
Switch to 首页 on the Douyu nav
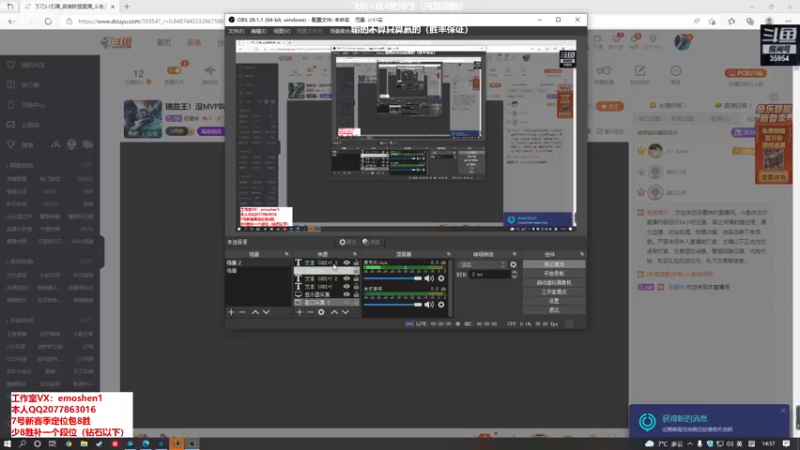coord(164,42)
